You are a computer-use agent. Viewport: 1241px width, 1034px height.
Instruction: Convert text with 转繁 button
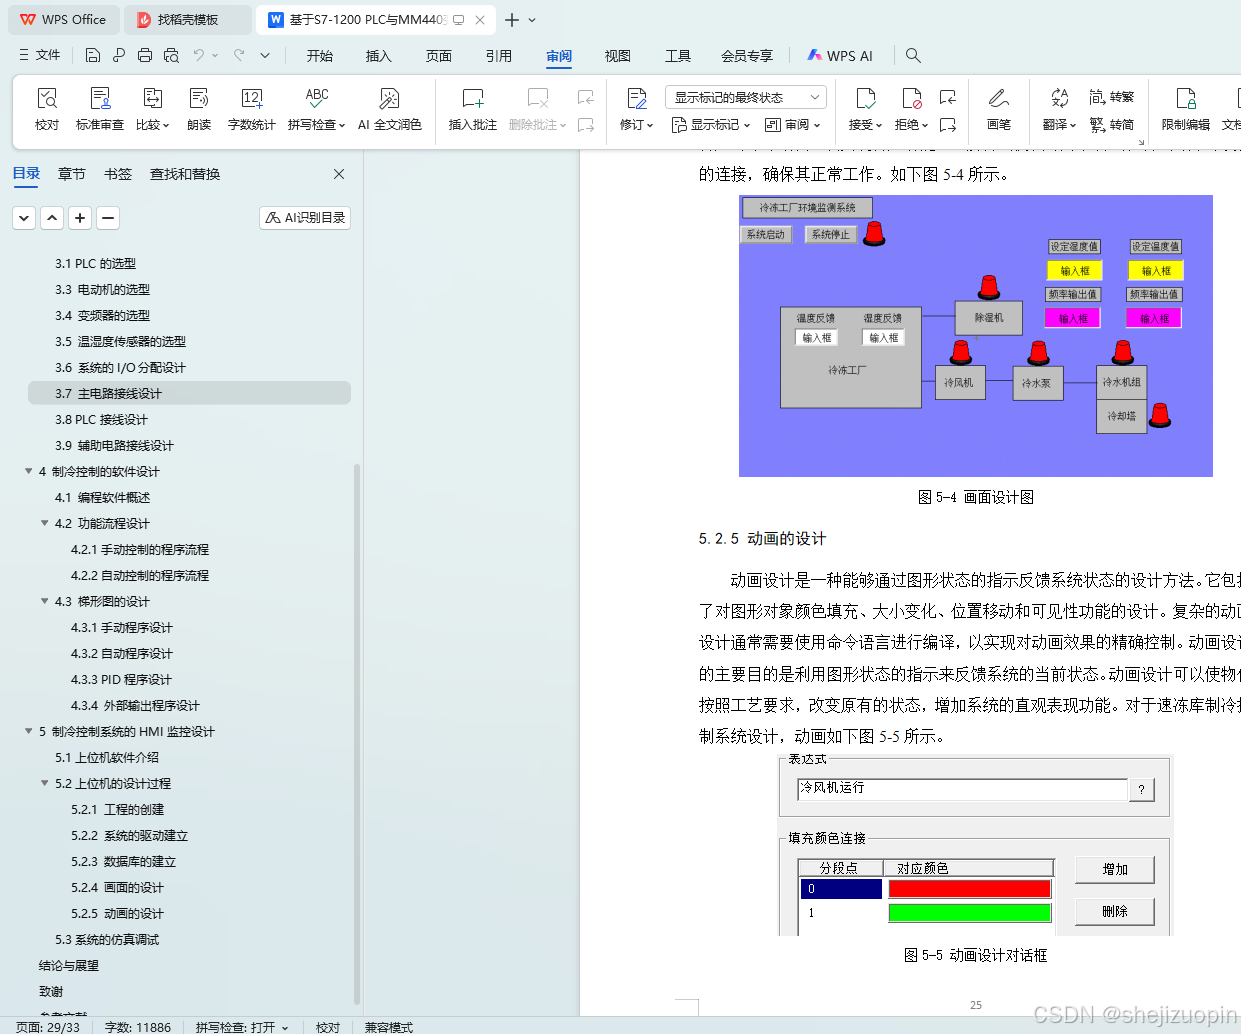coord(1112,97)
